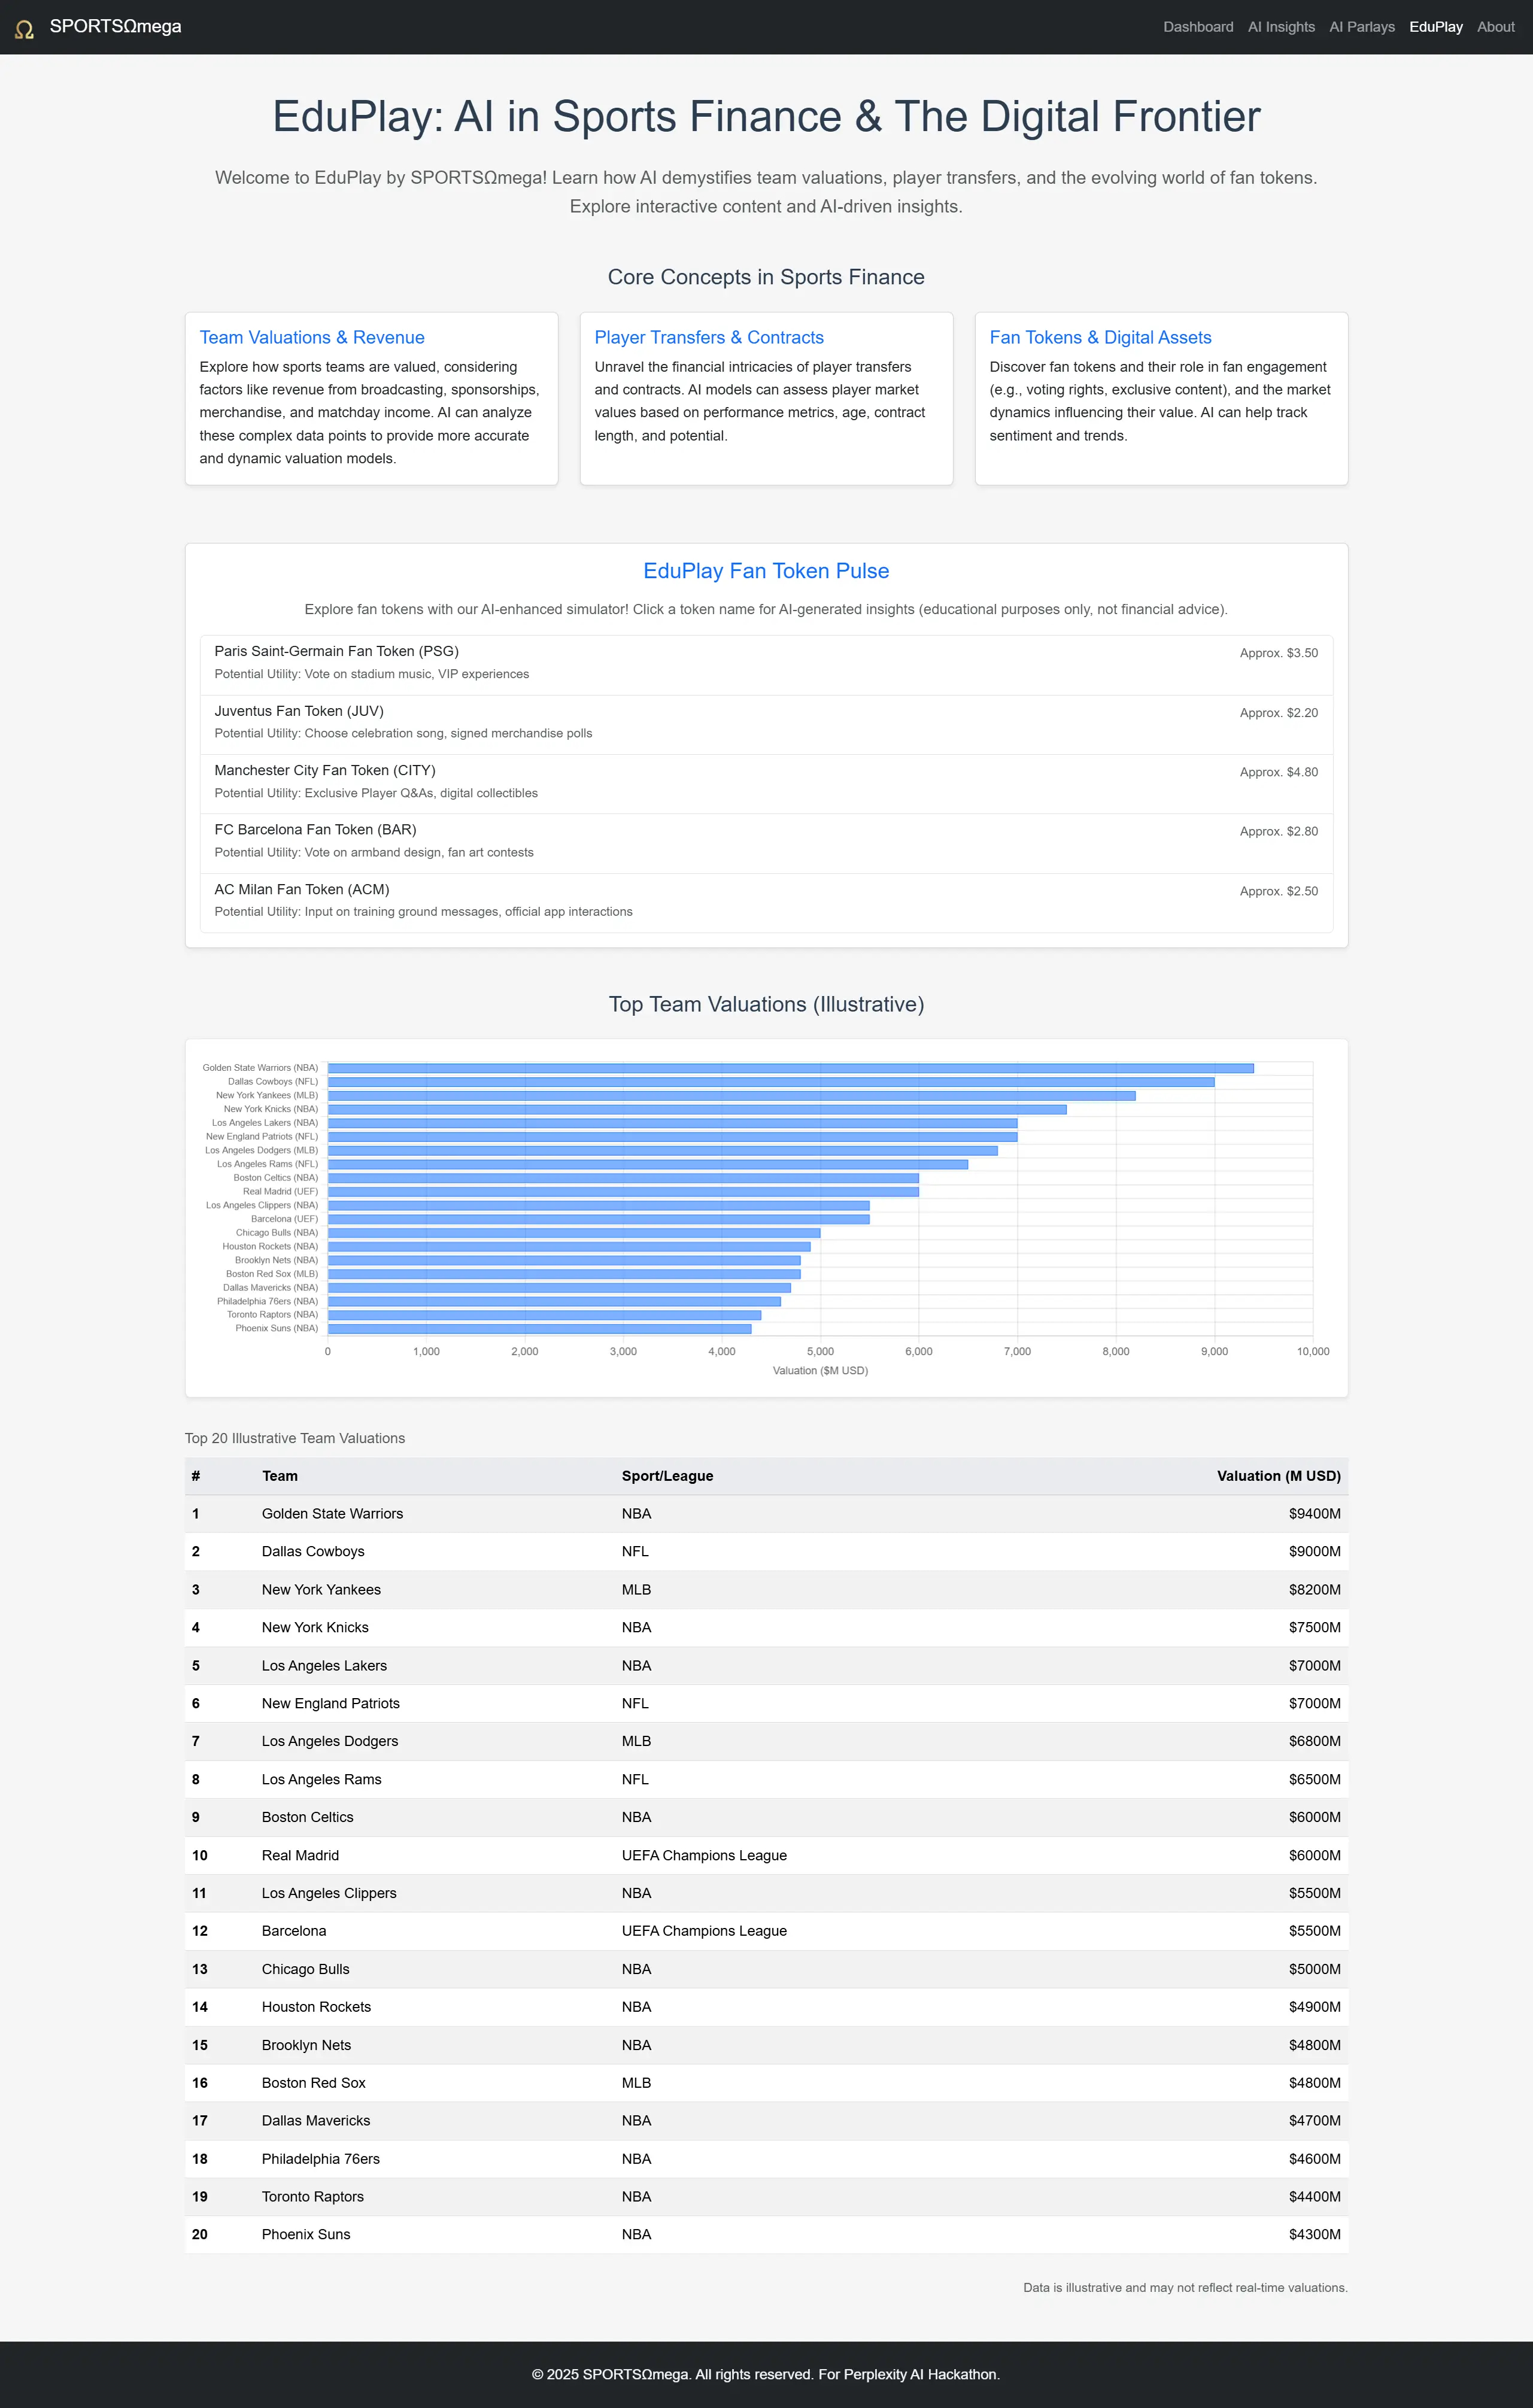Click the Phoenix Suns chart bar
This screenshot has height=2408, width=1533.
pos(539,1329)
